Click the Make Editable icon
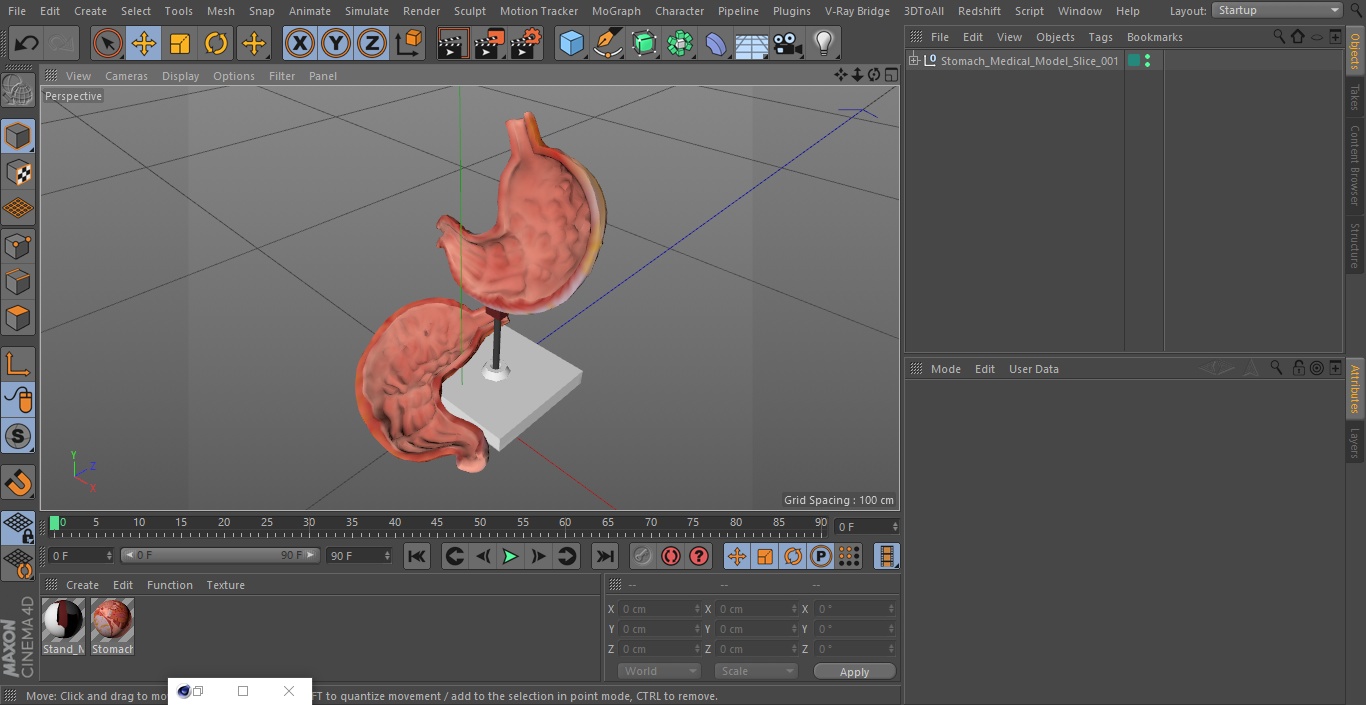This screenshot has width=1366, height=705. pyautogui.click(x=18, y=91)
